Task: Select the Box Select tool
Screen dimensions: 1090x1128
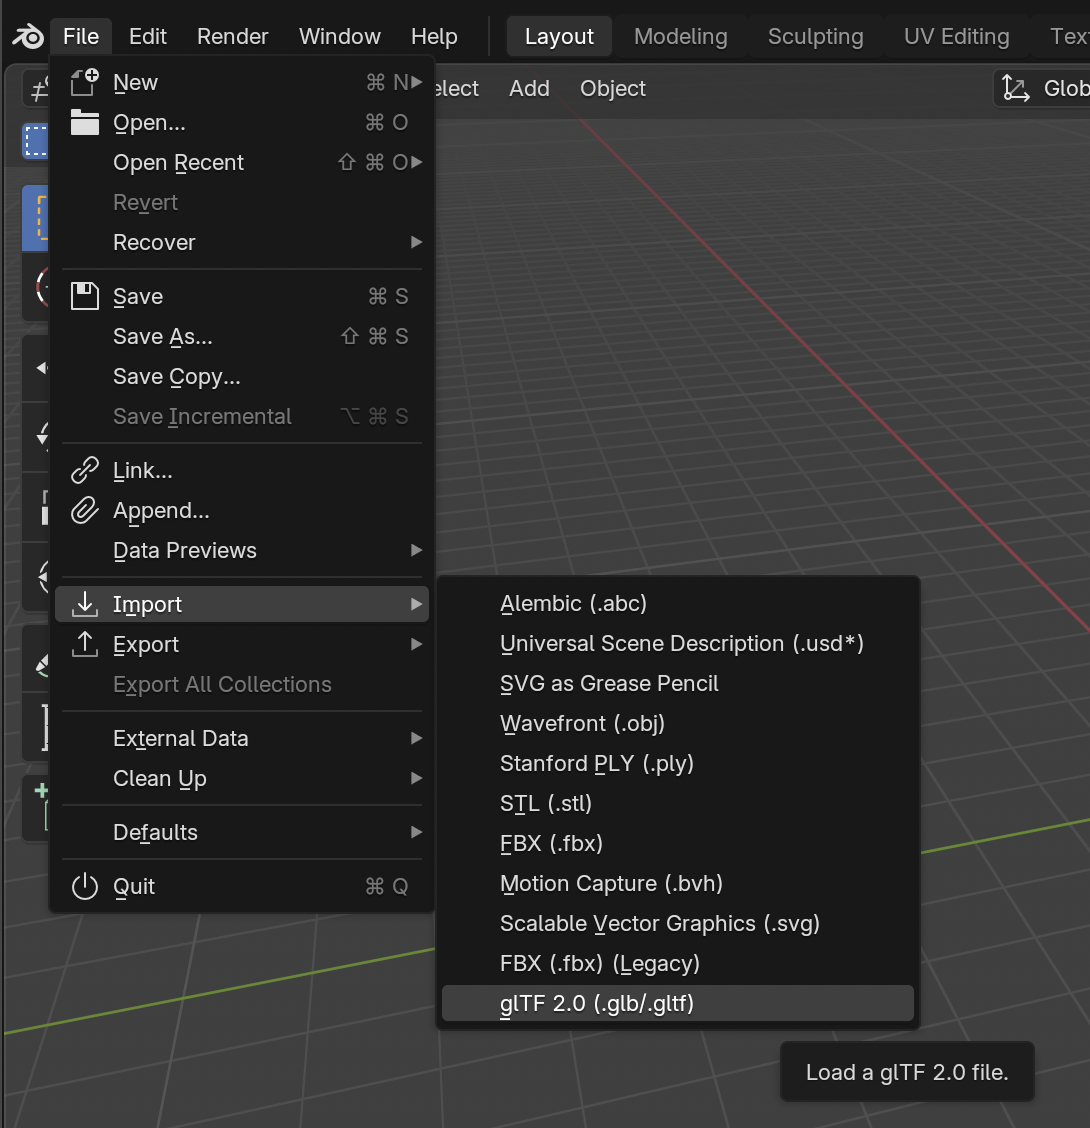Action: (x=36, y=141)
